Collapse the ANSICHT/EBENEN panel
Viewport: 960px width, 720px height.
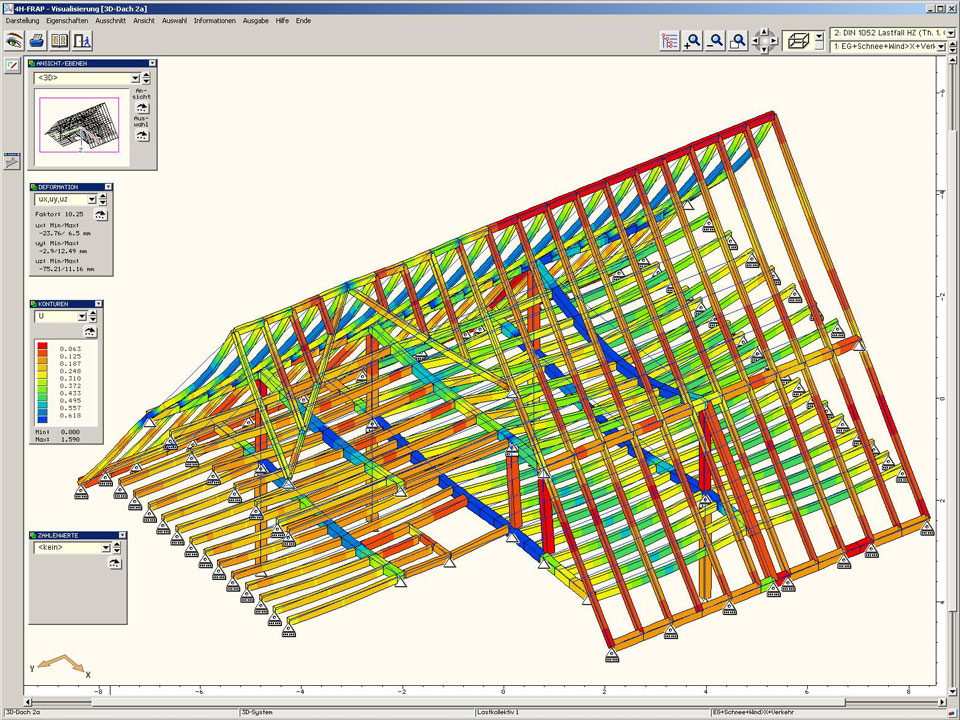tap(152, 63)
